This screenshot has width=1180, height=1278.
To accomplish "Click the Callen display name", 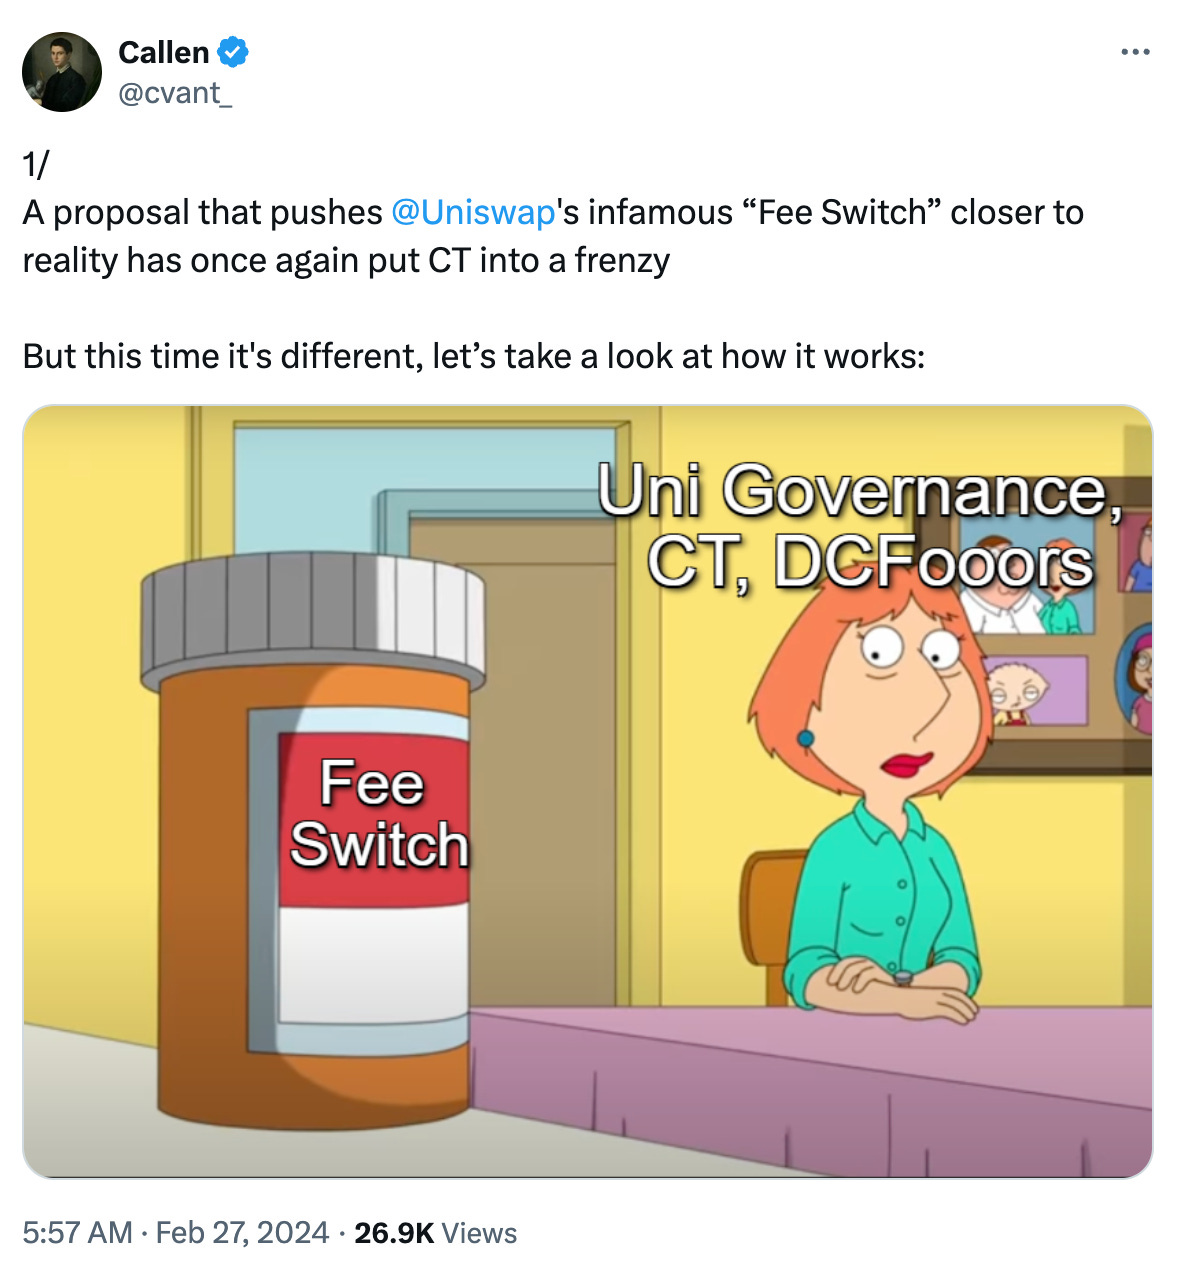I will 163,52.
